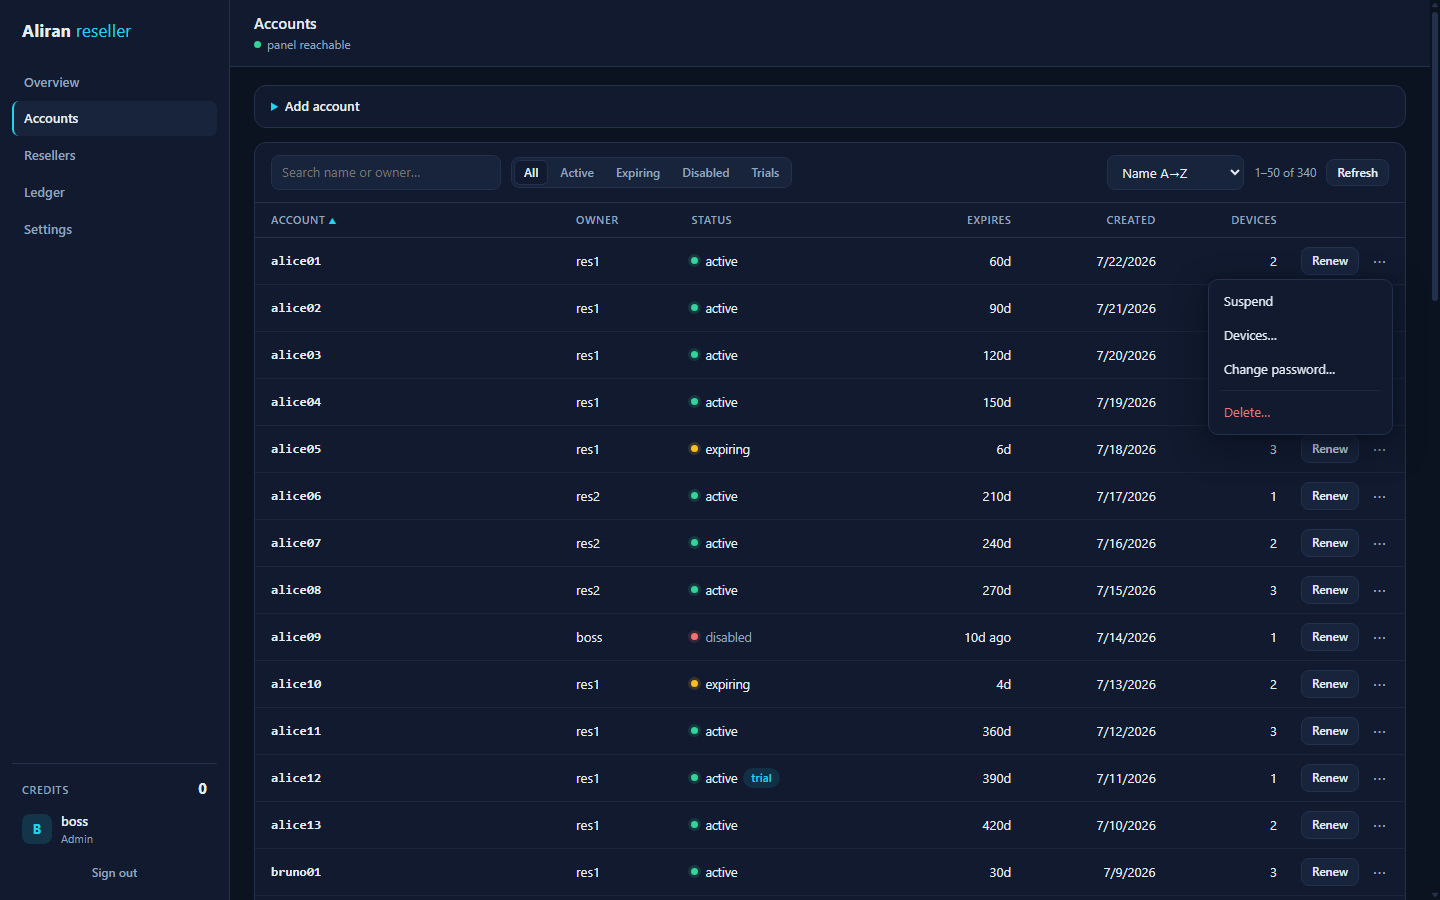Image resolution: width=1440 pixels, height=900 pixels.
Task: Click the panel reachable status text
Action: 308,45
